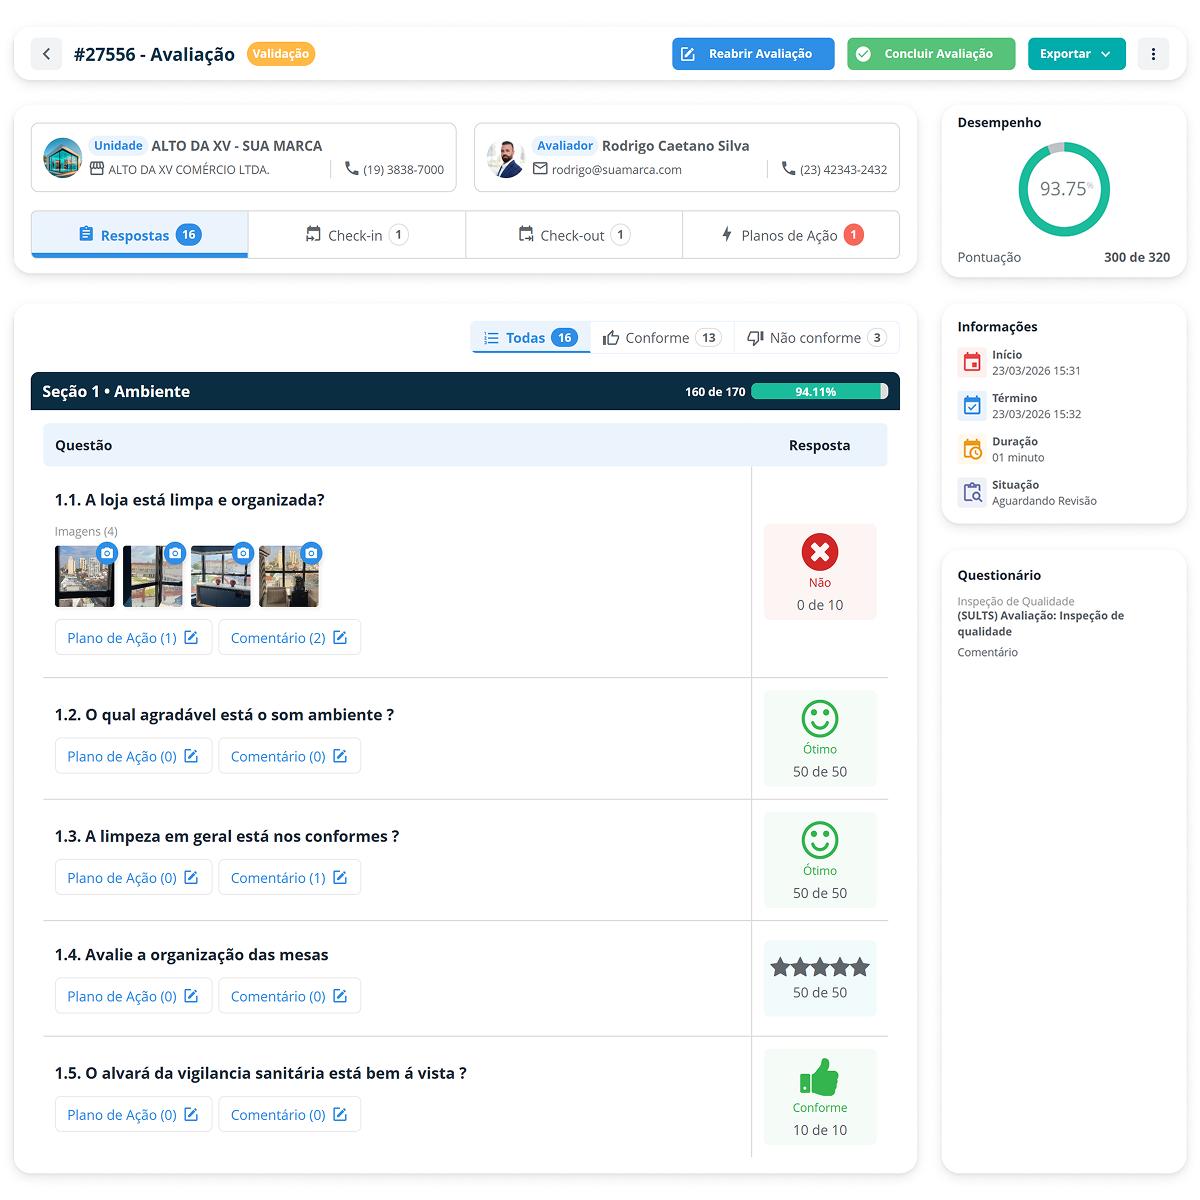The height and width of the screenshot is (1200, 1200).
Task: Click the third image thumbnail under question 1.1
Action: point(221,576)
